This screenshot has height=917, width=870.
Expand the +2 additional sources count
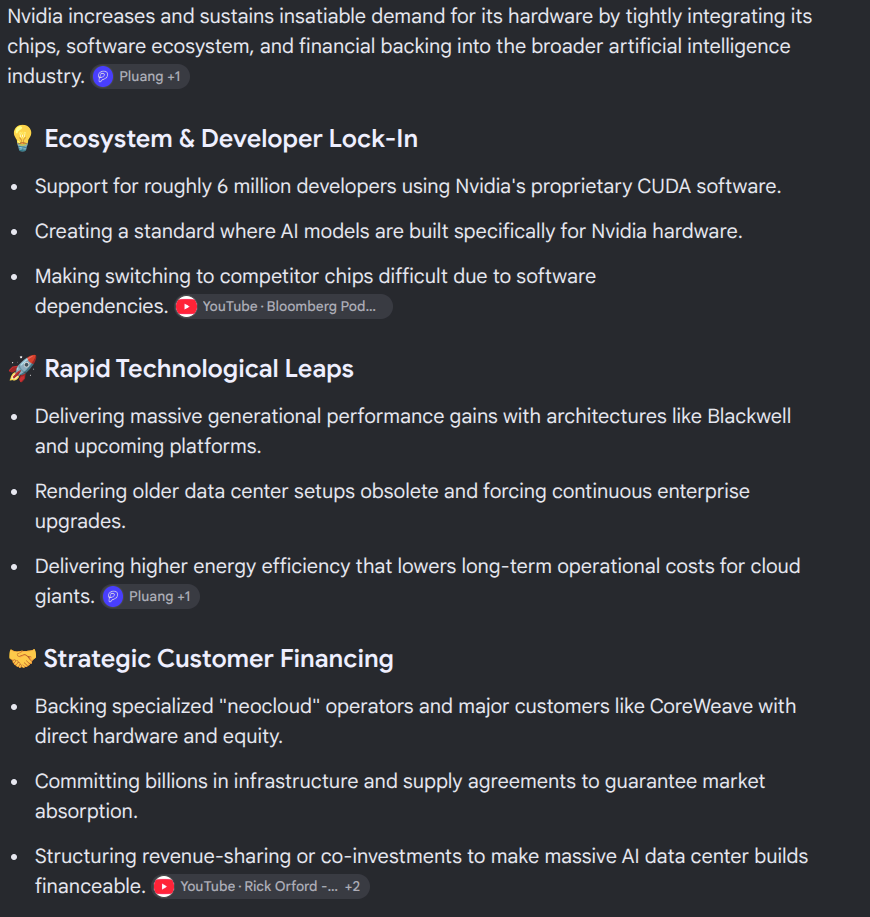[353, 887]
